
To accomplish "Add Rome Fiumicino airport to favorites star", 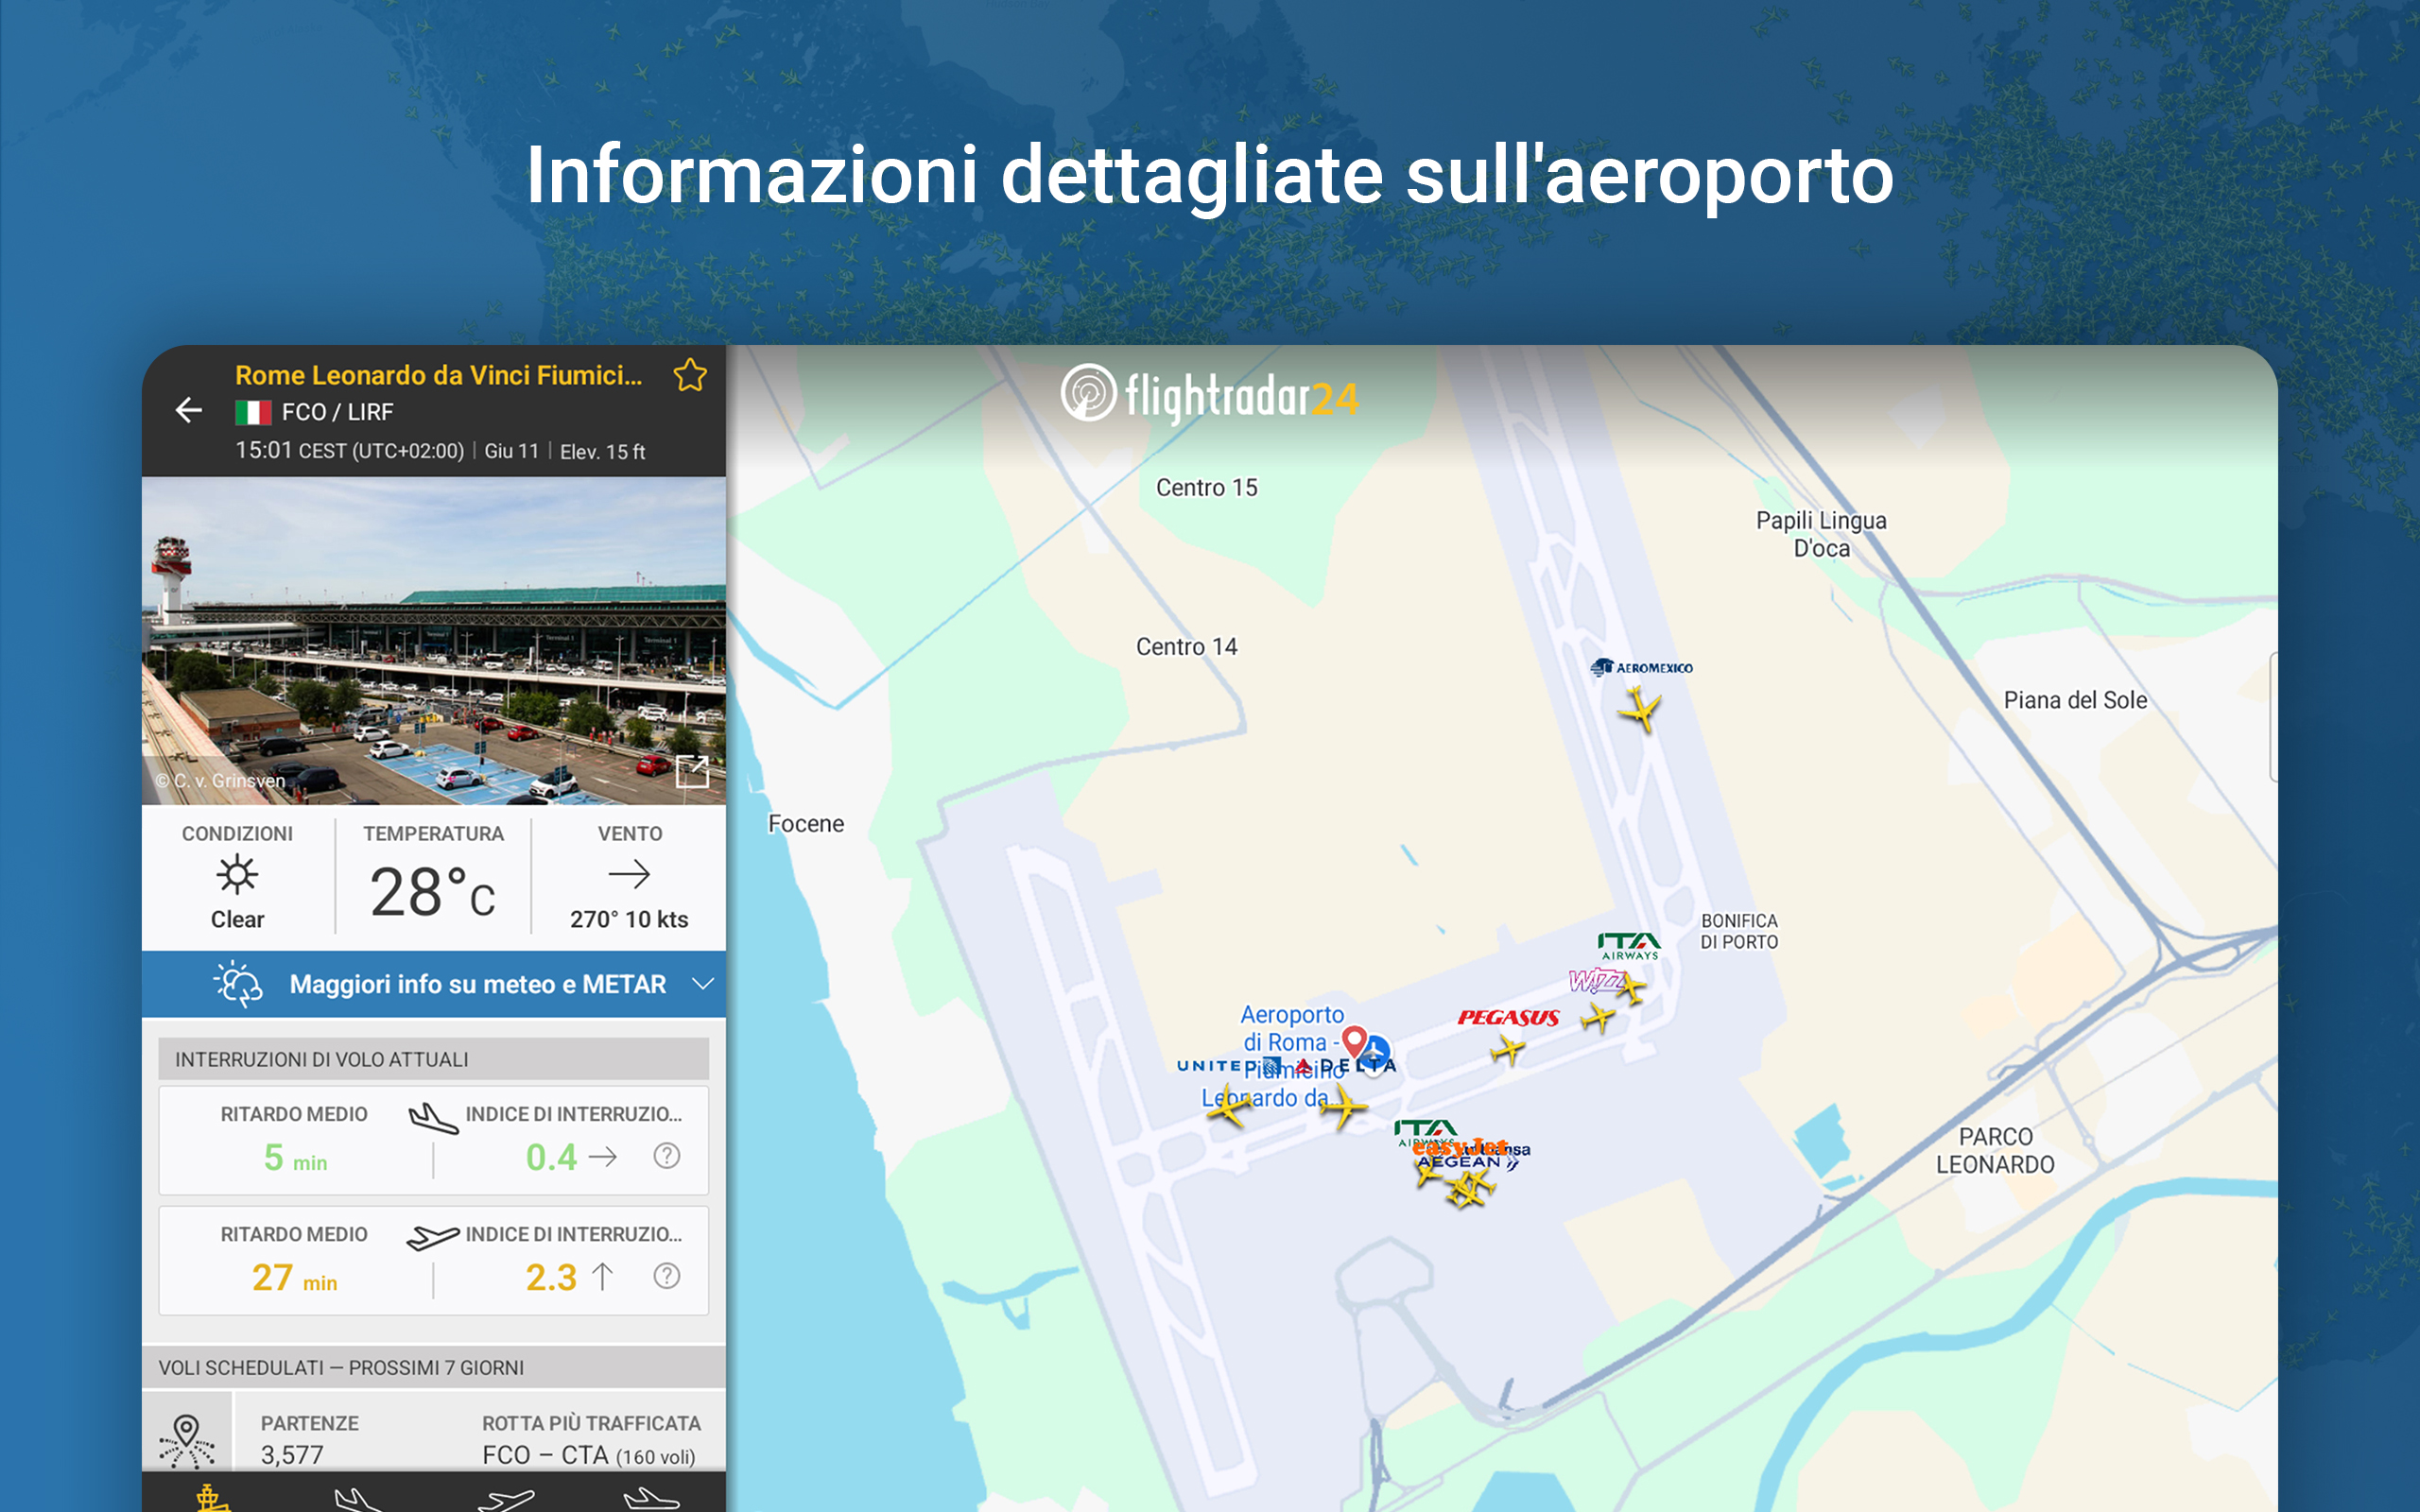I will pos(690,375).
